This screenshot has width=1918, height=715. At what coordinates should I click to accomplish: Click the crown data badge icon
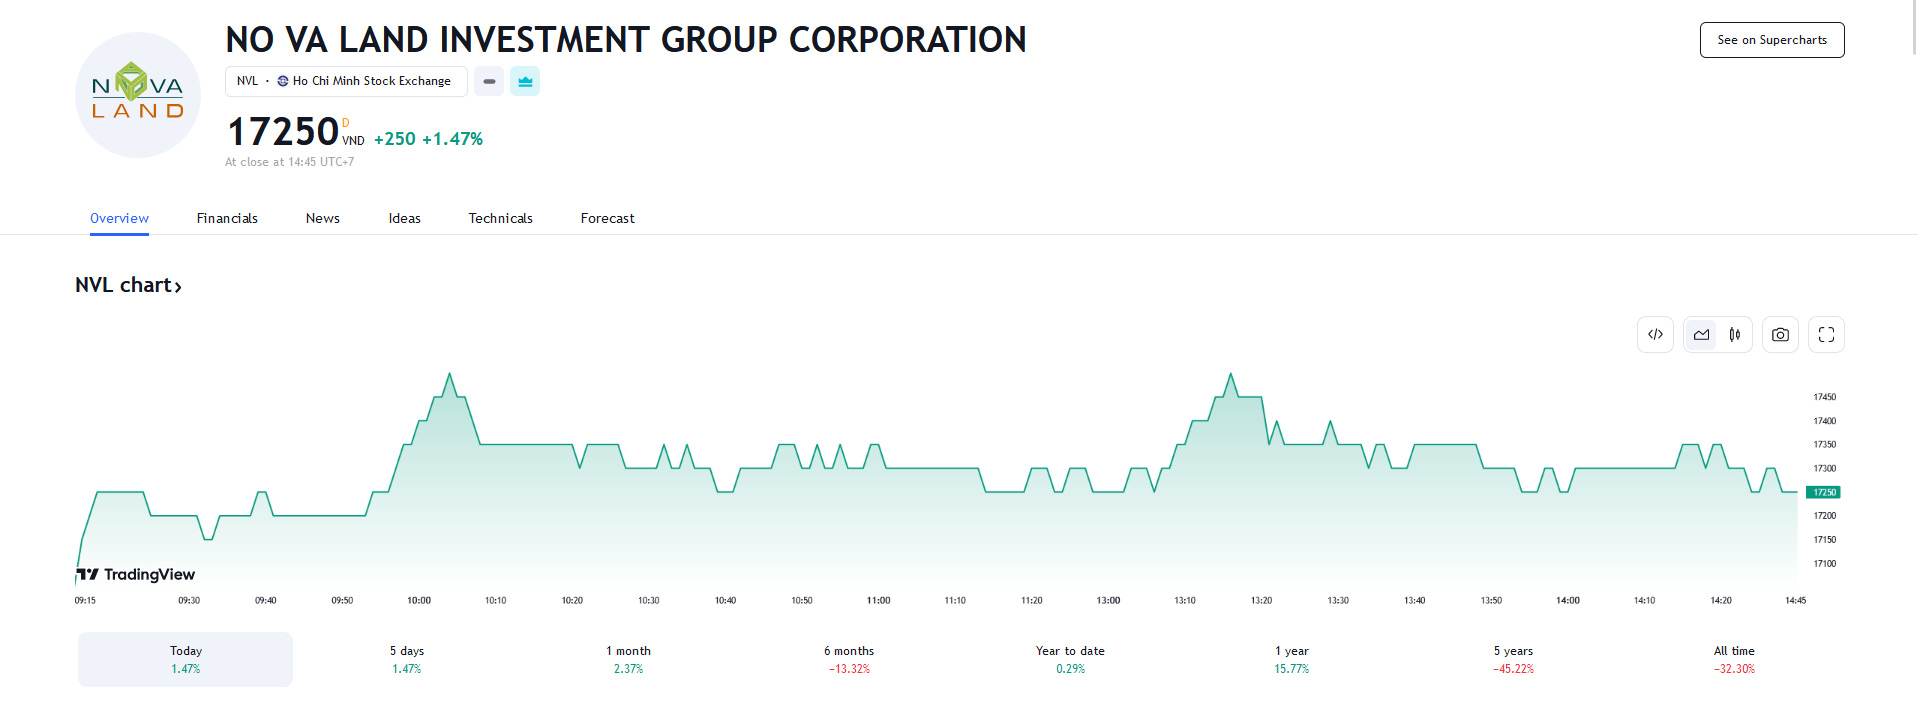point(525,81)
